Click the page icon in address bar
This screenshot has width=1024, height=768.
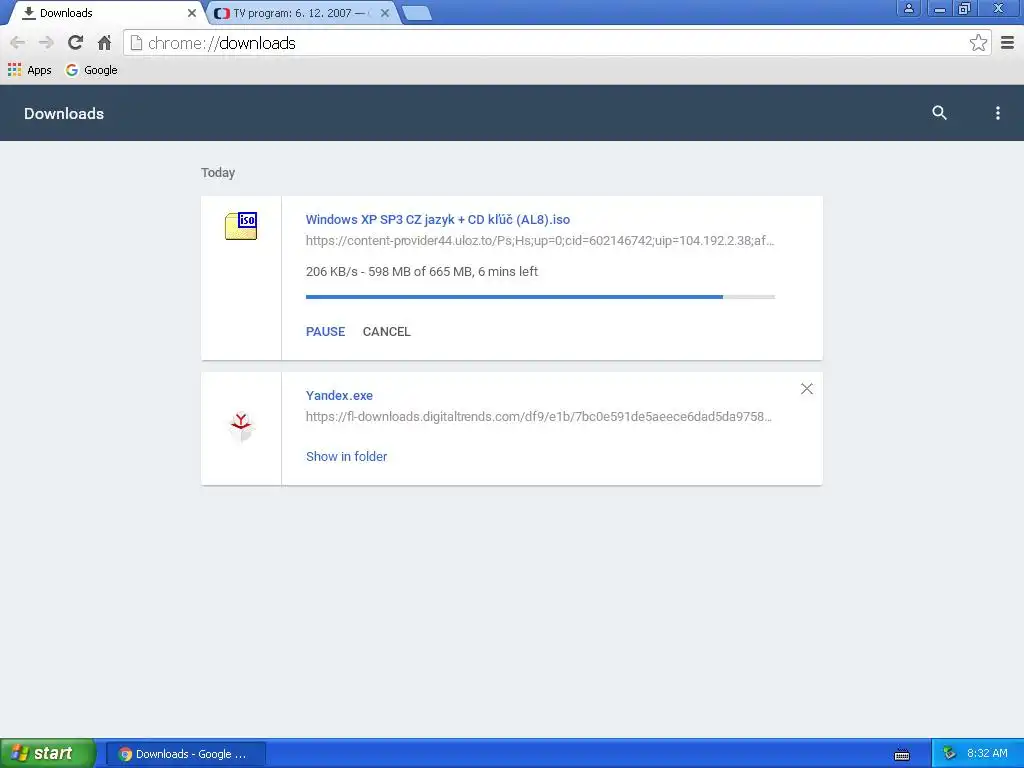pos(136,43)
